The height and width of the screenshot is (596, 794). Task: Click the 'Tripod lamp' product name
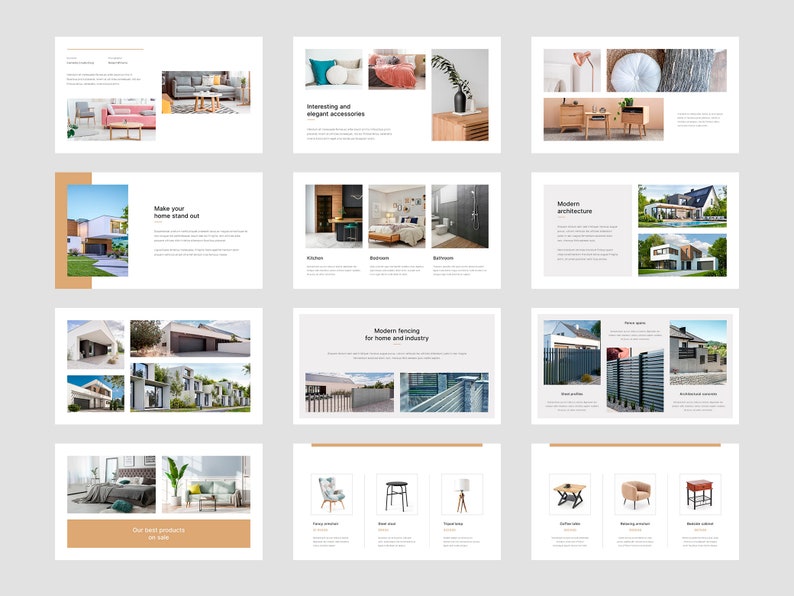point(453,524)
